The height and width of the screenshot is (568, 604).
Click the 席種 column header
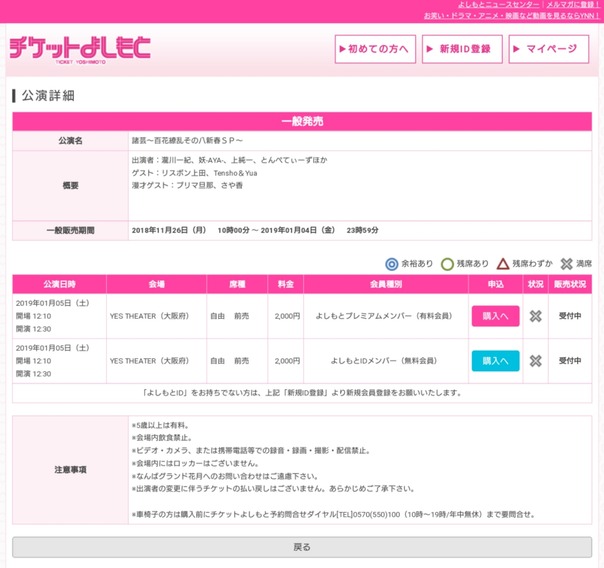[x=237, y=284]
